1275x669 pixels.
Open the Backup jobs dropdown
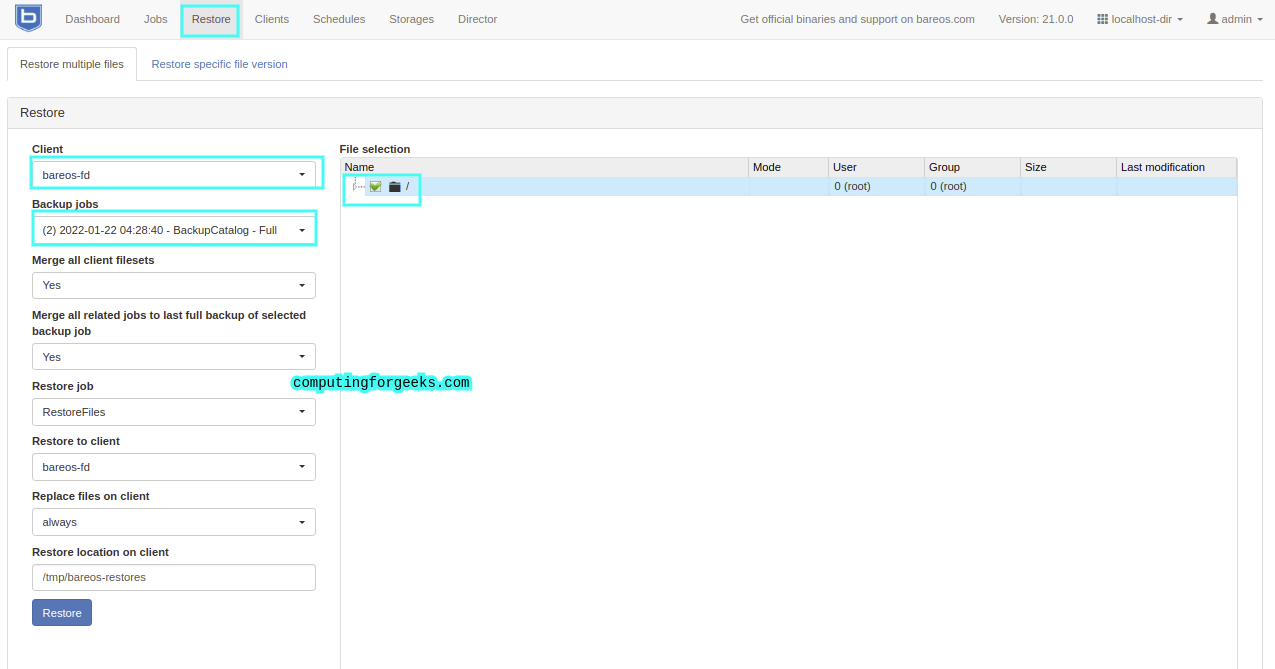click(174, 230)
